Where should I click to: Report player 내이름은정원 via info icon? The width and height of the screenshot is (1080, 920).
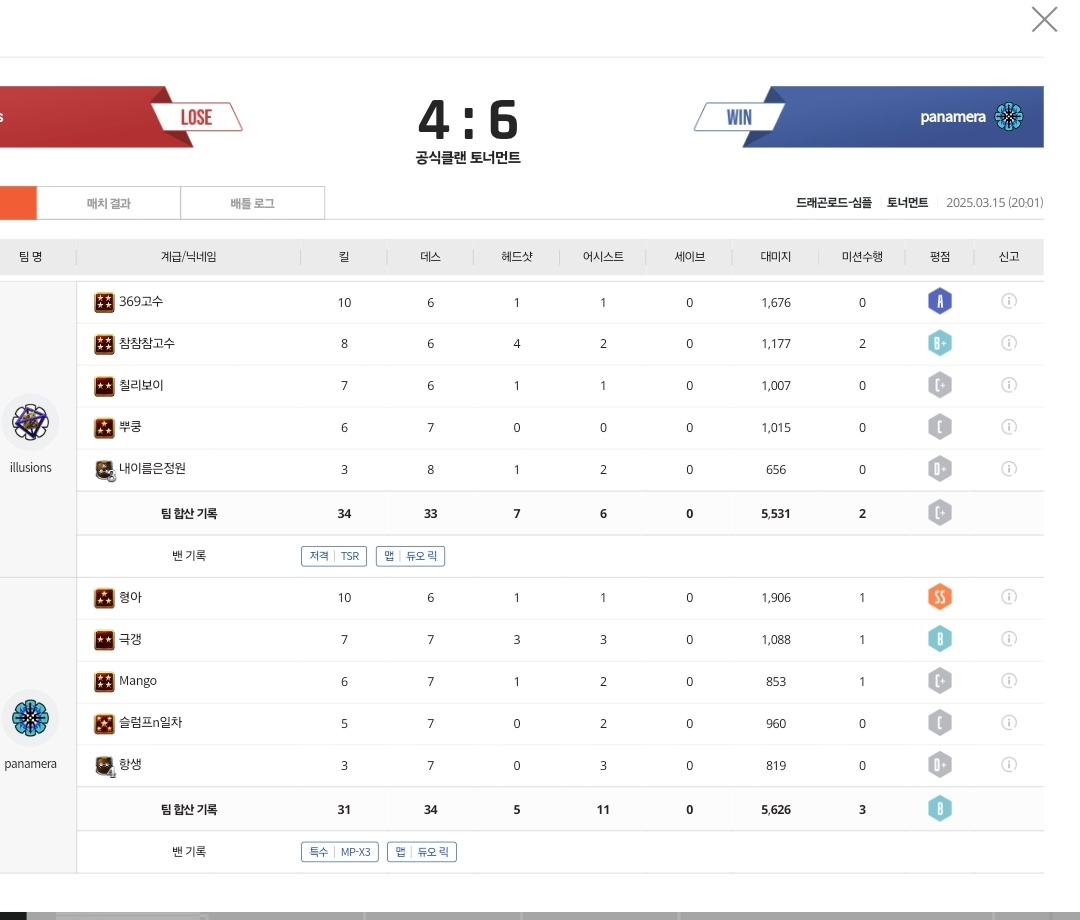click(x=1009, y=469)
